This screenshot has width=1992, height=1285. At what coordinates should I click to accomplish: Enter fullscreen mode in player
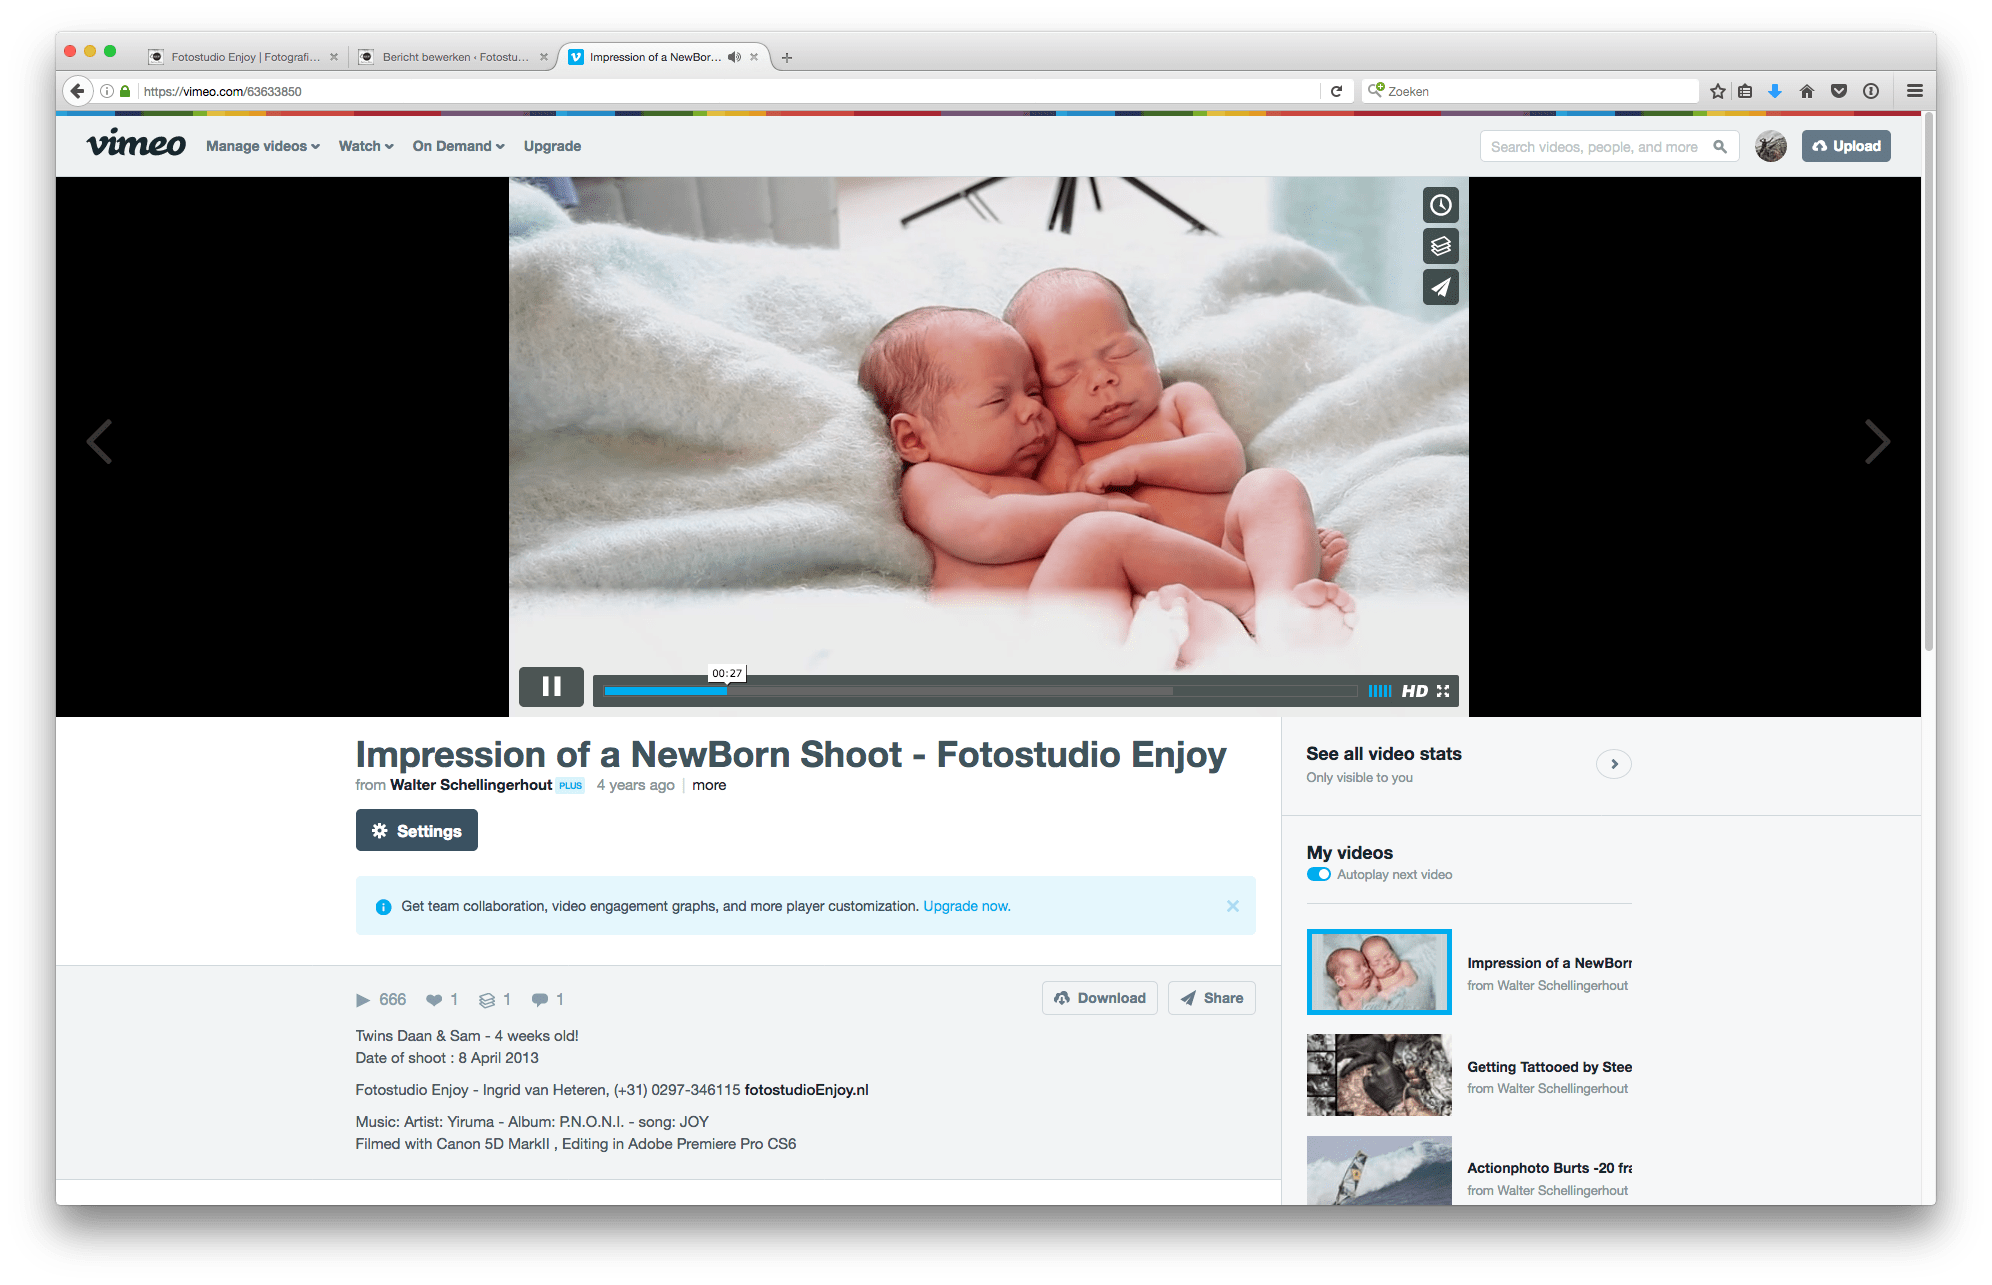tap(1443, 691)
